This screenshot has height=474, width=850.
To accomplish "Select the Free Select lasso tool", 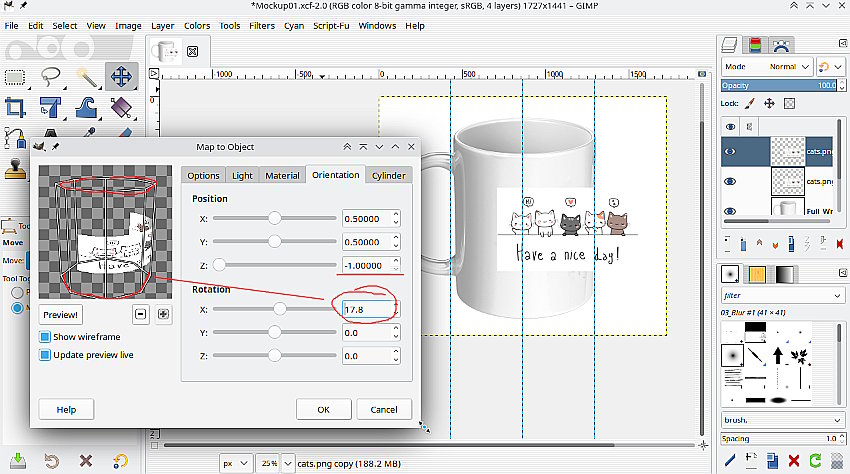I will [52, 77].
